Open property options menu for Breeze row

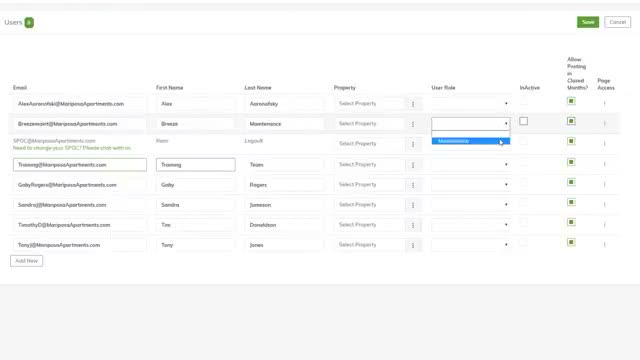(413, 124)
